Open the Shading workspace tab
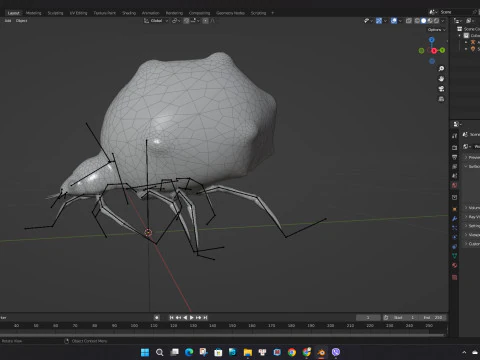The width and height of the screenshot is (480, 360). [x=129, y=13]
